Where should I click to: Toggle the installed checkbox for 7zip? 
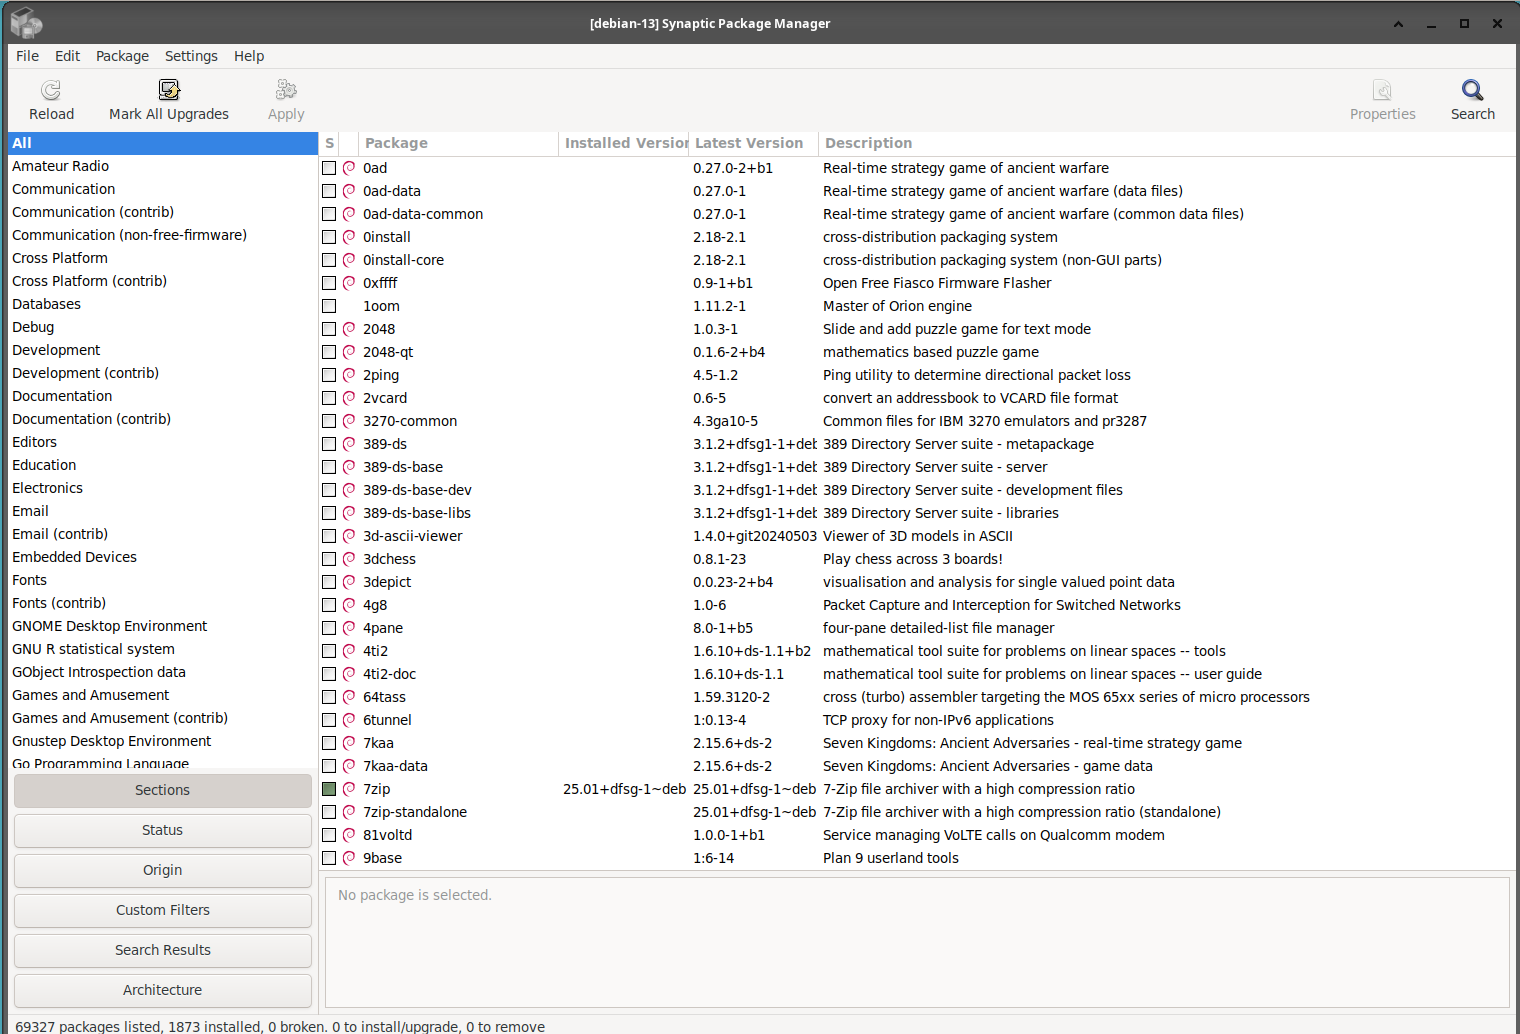[x=329, y=789]
